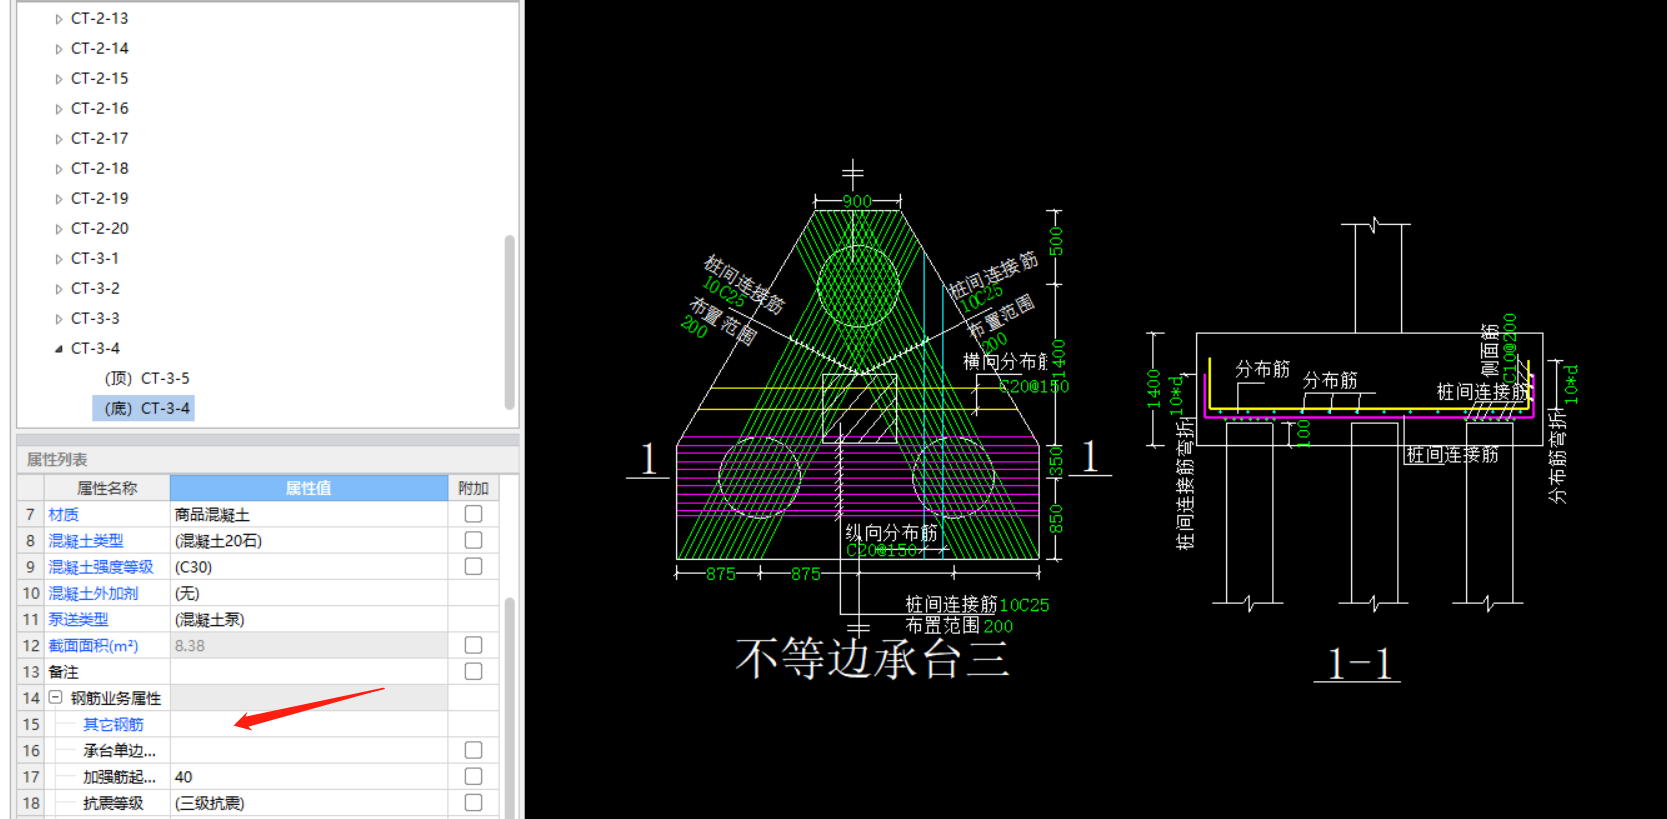Expand the CT-2-17 tree node

(x=58, y=139)
